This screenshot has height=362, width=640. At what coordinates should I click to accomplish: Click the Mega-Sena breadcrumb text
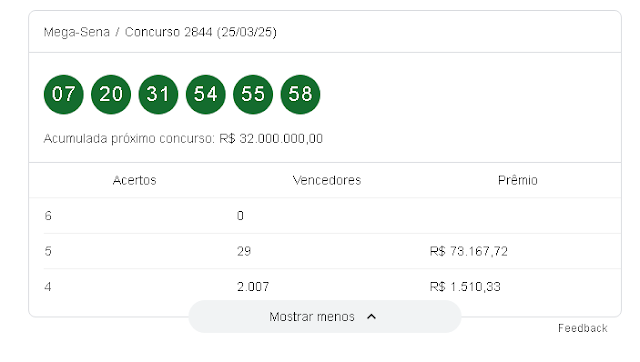pyautogui.click(x=77, y=32)
